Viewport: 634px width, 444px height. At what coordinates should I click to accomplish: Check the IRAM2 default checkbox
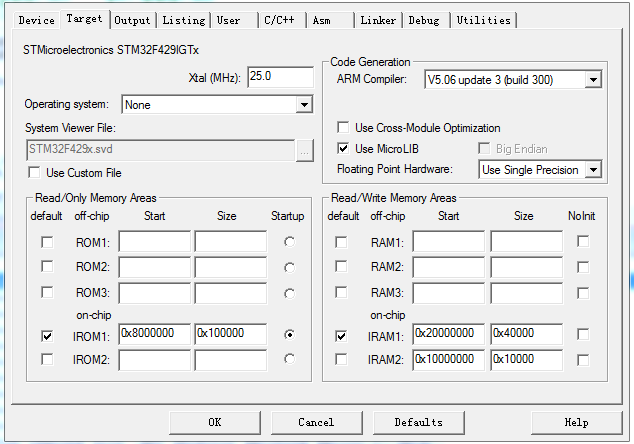click(341, 359)
